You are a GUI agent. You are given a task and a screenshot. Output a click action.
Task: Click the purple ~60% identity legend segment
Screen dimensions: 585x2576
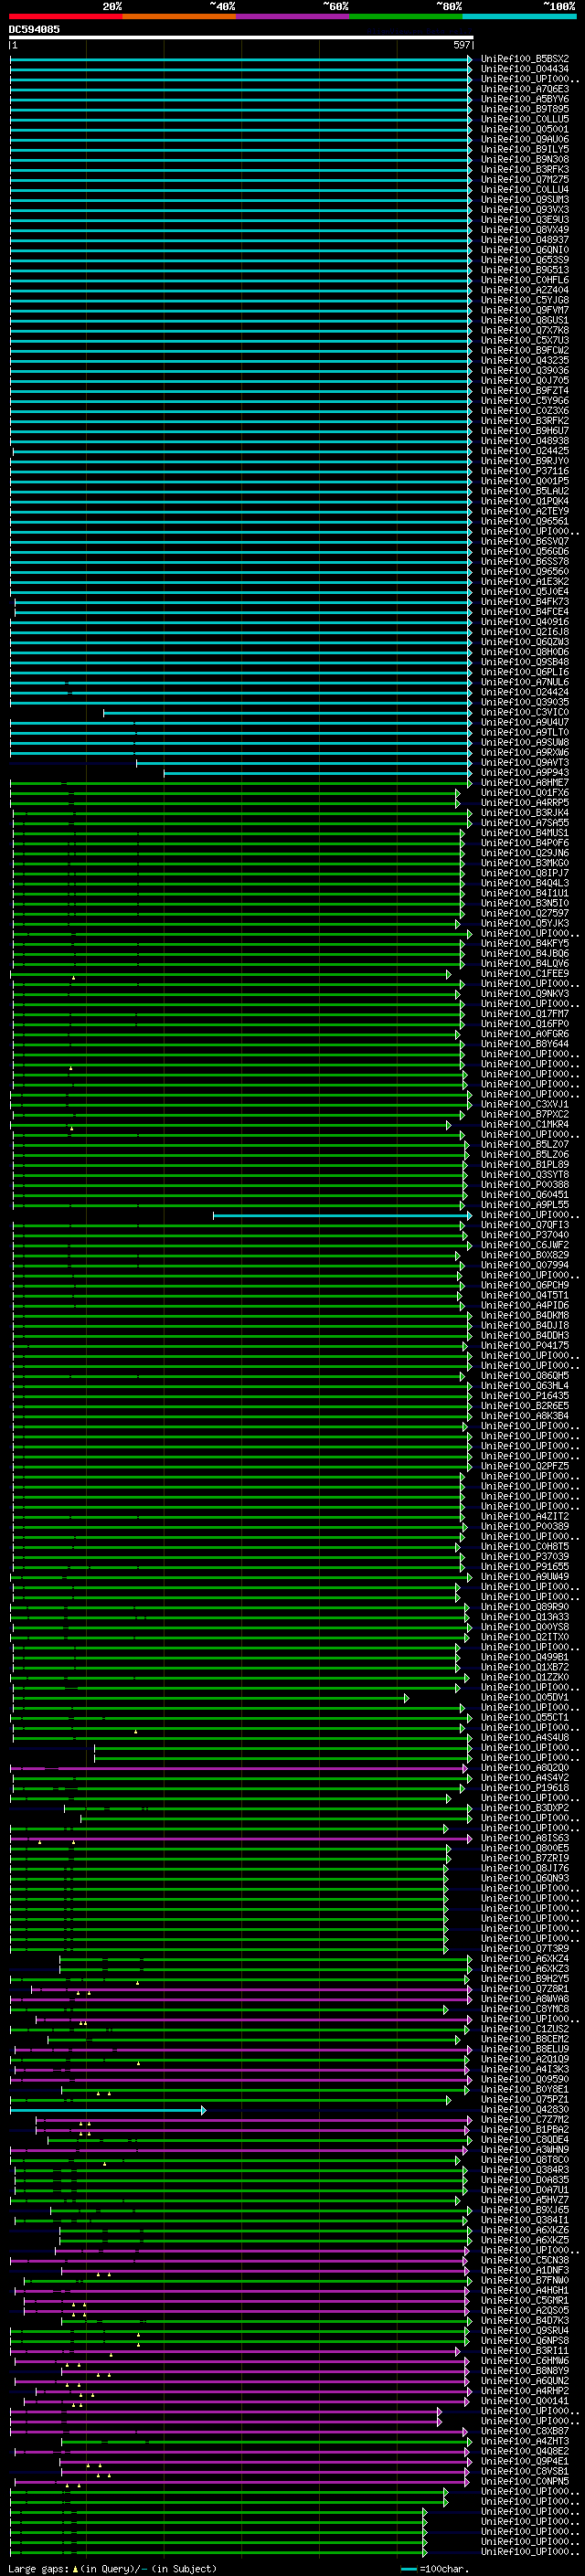pos(293,16)
